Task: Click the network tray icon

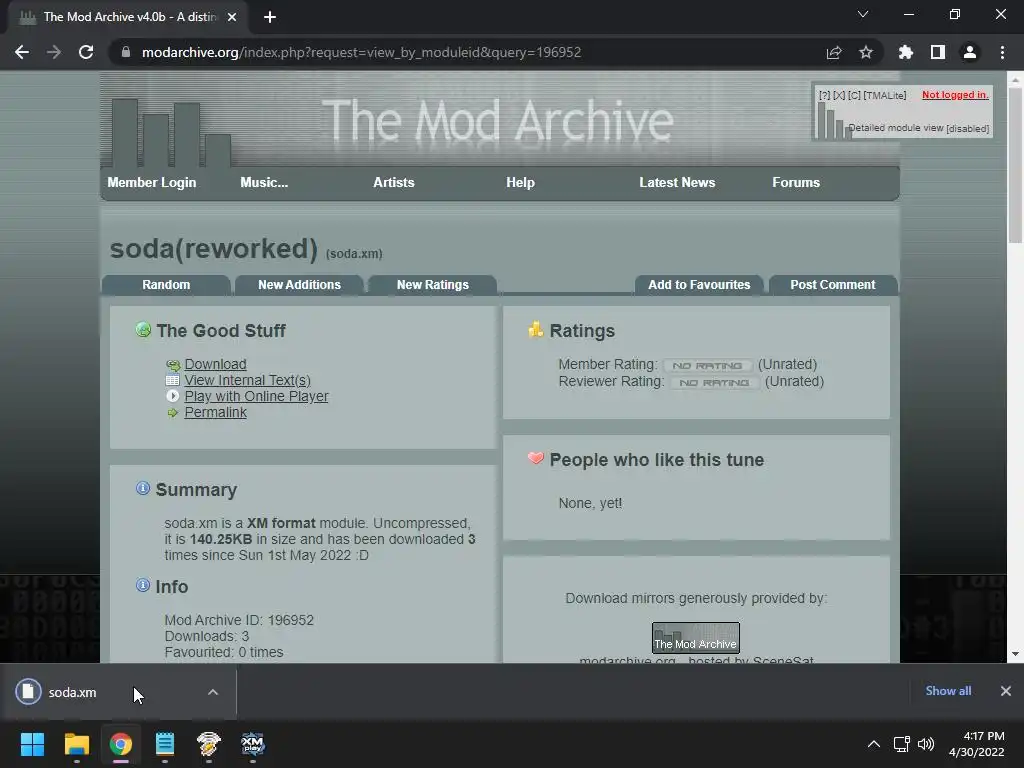Action: (902, 744)
